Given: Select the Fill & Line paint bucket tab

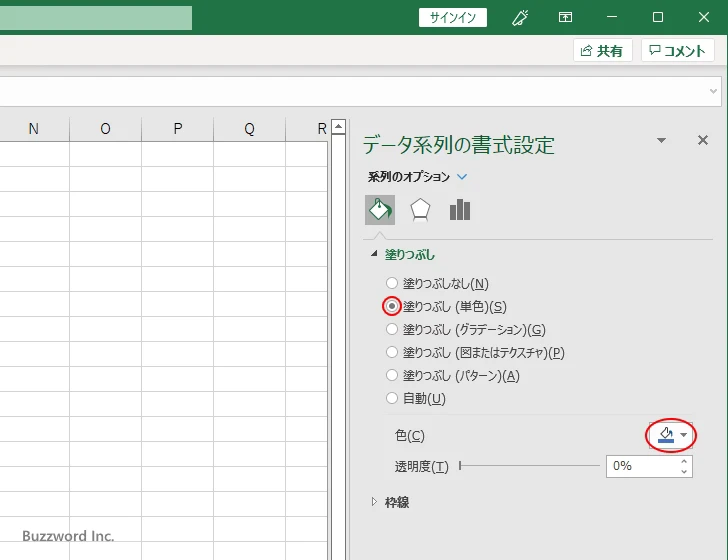Looking at the screenshot, I should coord(380,210).
